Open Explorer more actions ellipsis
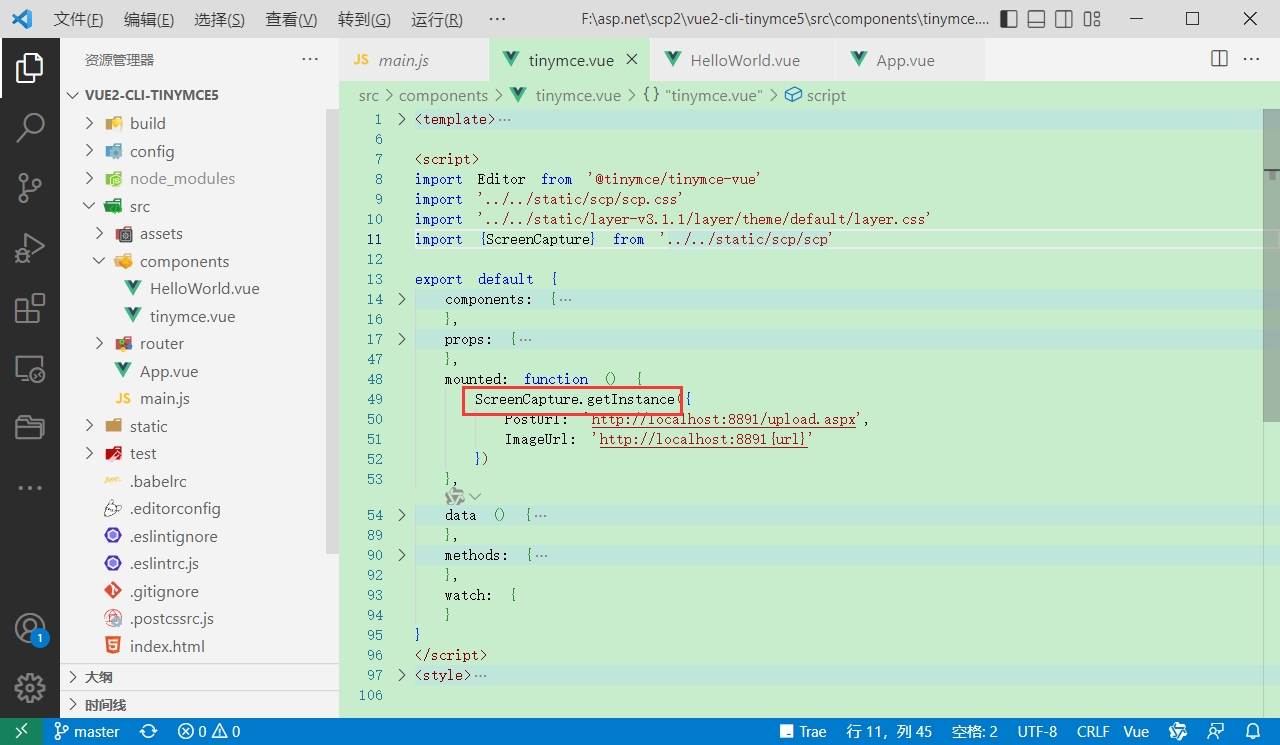The image size is (1280, 745). [x=310, y=60]
